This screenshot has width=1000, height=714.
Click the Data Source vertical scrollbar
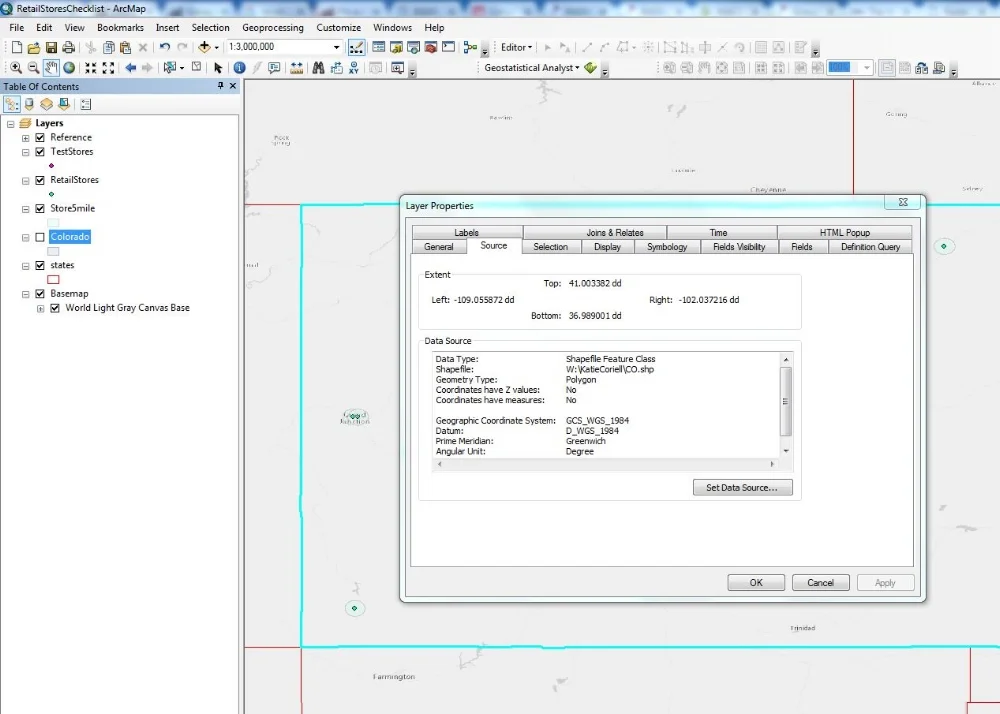[786, 405]
